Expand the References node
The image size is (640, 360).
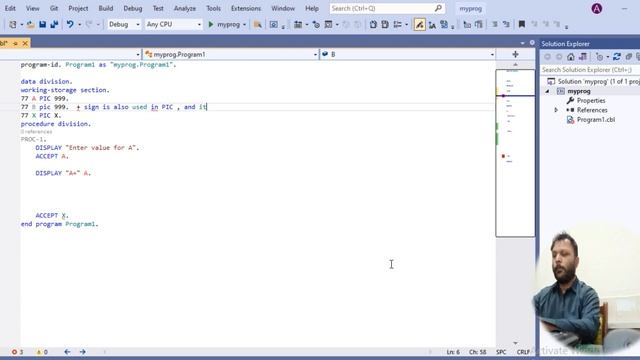(x=556, y=110)
